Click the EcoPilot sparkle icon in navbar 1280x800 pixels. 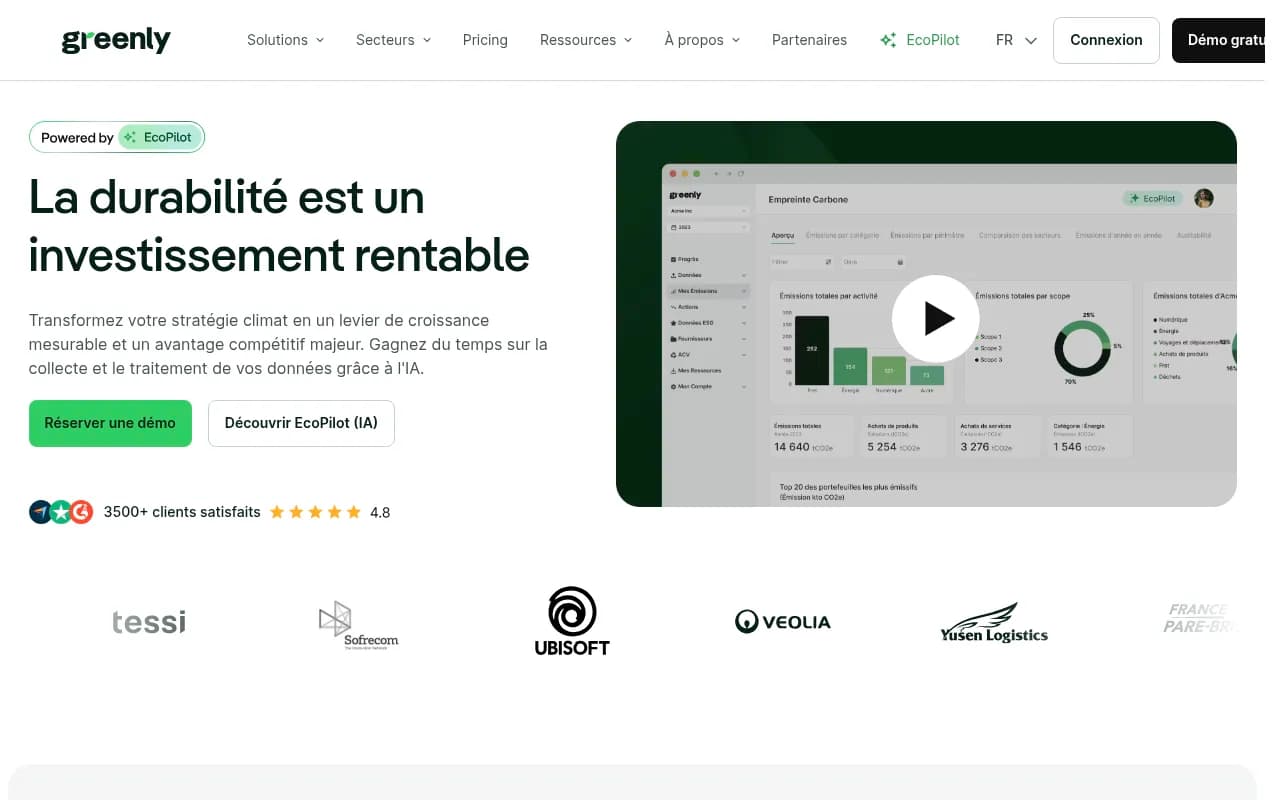(x=888, y=40)
